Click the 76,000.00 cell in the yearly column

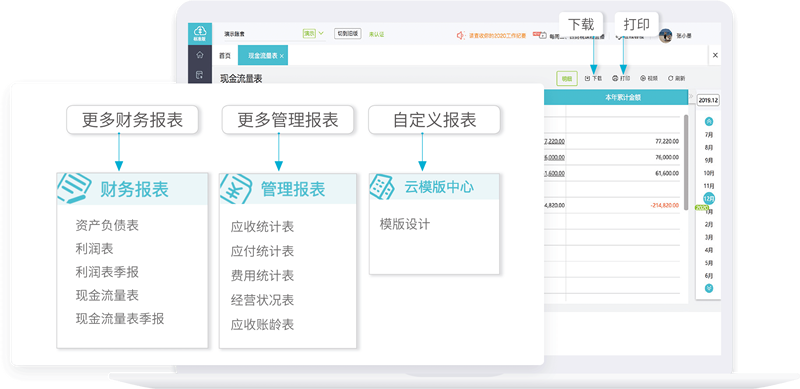point(667,157)
